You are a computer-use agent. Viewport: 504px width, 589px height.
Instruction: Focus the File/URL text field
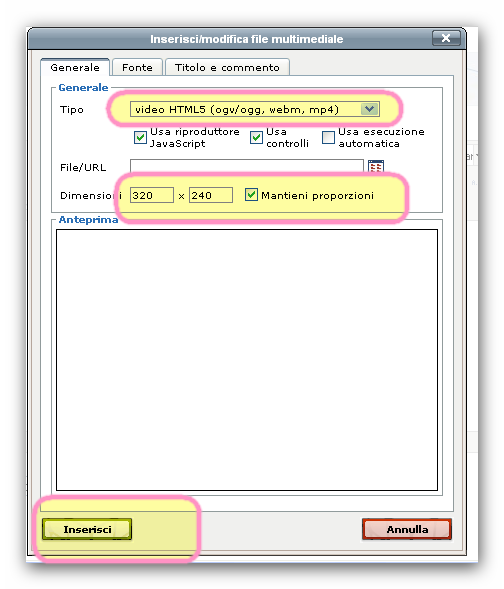click(x=247, y=166)
